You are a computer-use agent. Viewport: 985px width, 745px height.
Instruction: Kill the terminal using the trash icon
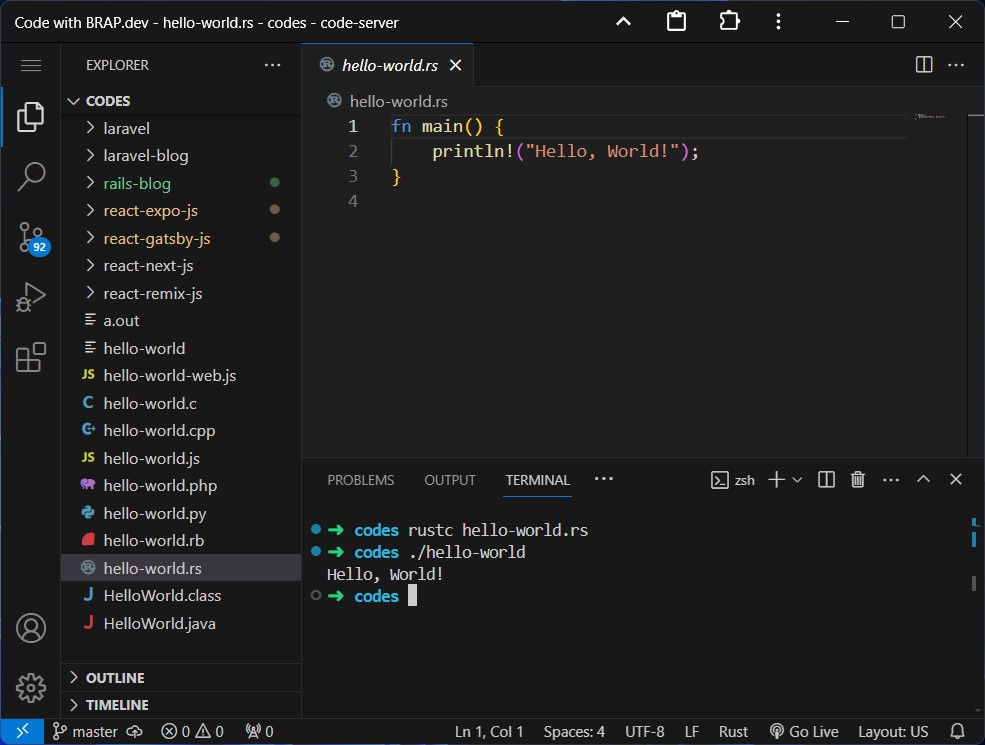point(857,479)
